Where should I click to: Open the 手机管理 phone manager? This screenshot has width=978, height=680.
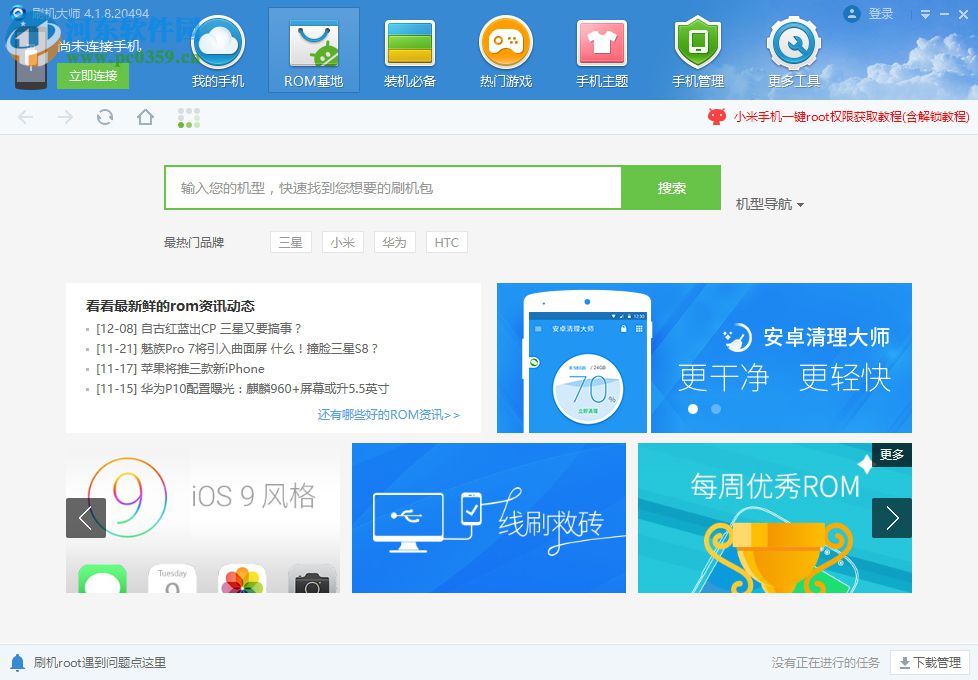tap(697, 50)
